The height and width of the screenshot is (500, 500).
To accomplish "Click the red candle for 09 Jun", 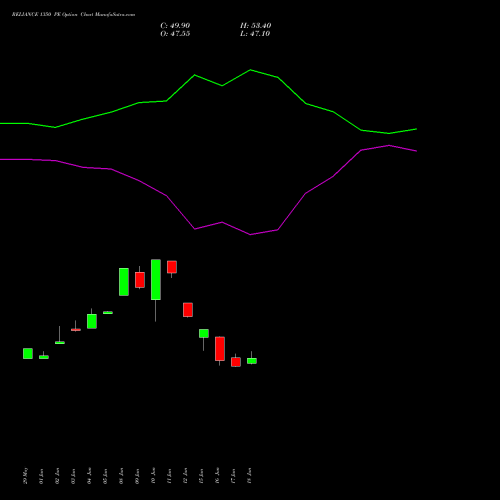I will coord(140,280).
